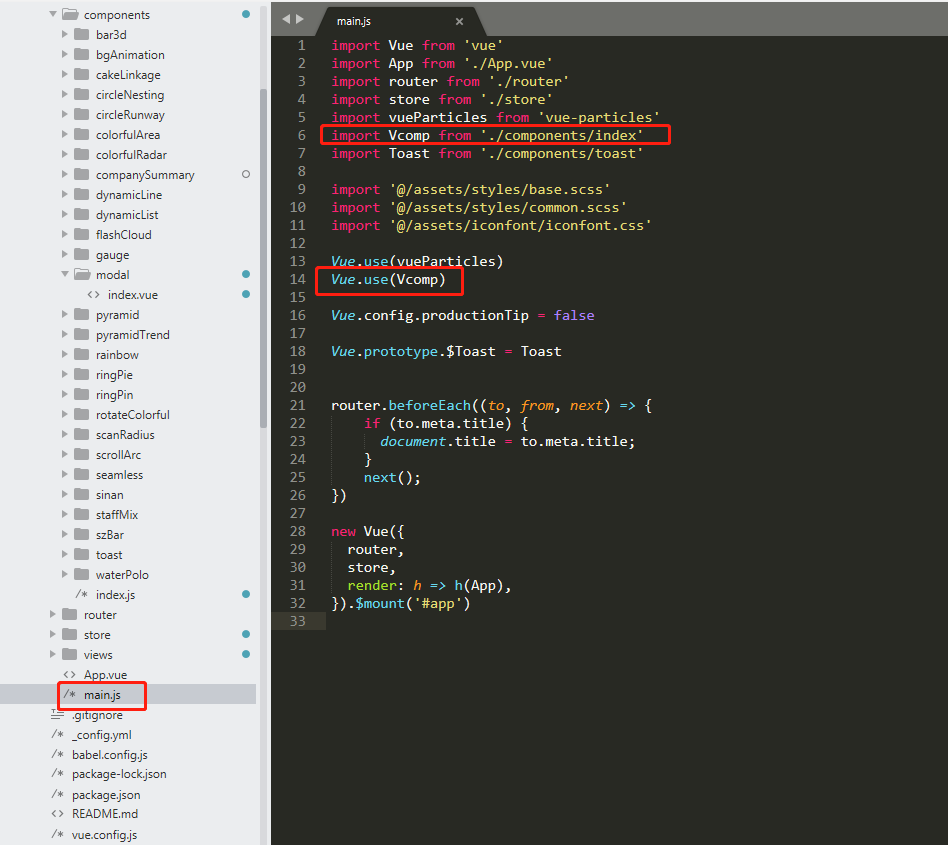Click line number 14 in gutter

click(x=297, y=279)
